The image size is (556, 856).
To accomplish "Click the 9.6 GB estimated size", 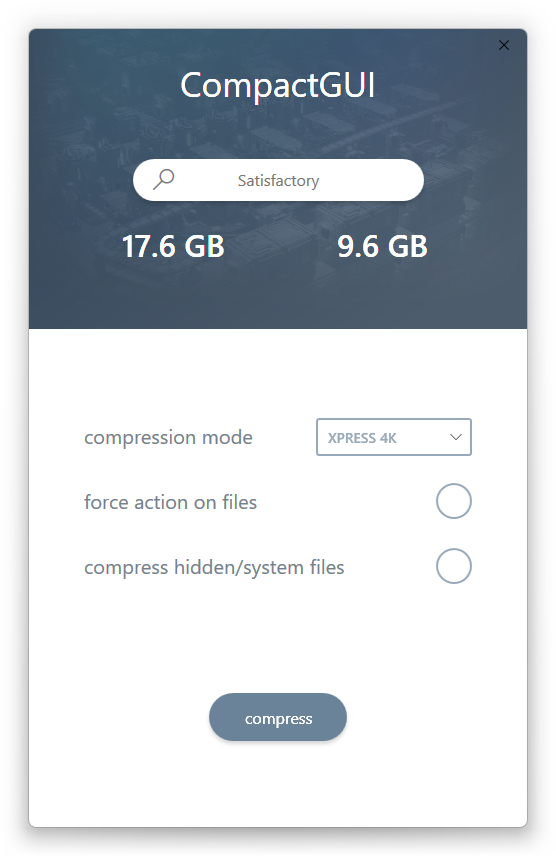I will tap(382, 246).
